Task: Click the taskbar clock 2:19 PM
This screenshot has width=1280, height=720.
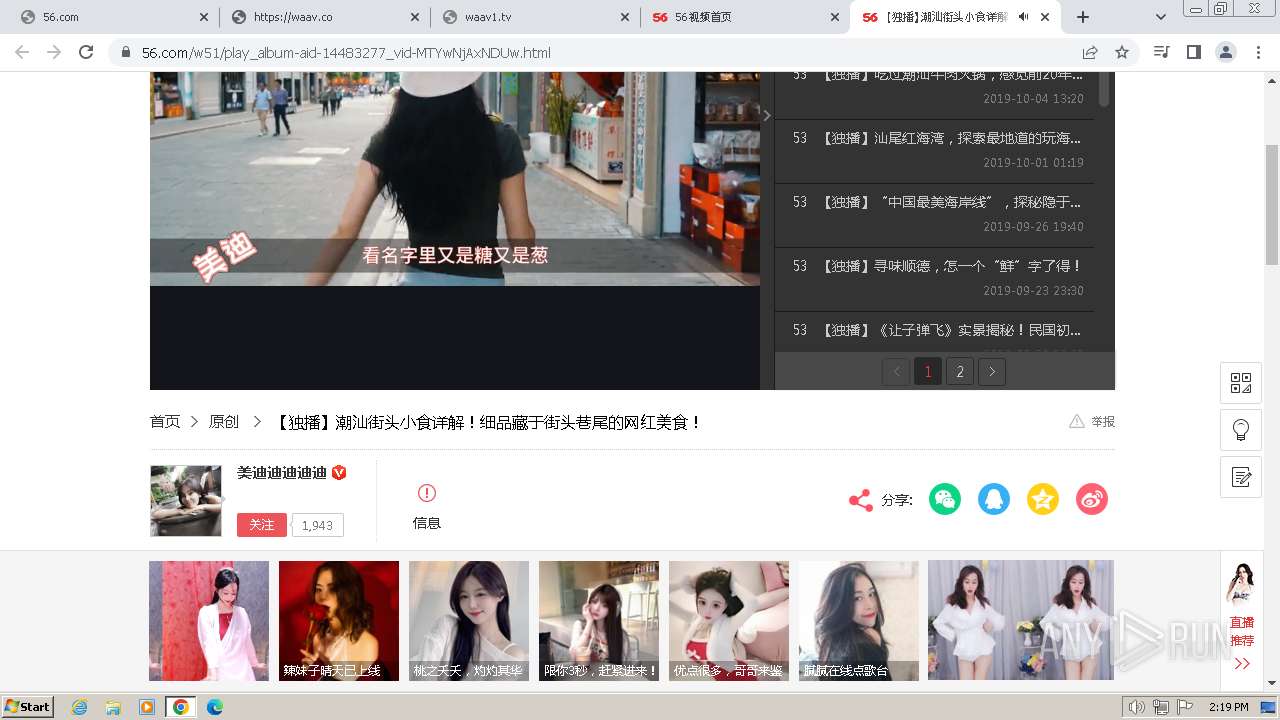Action: point(1228,707)
